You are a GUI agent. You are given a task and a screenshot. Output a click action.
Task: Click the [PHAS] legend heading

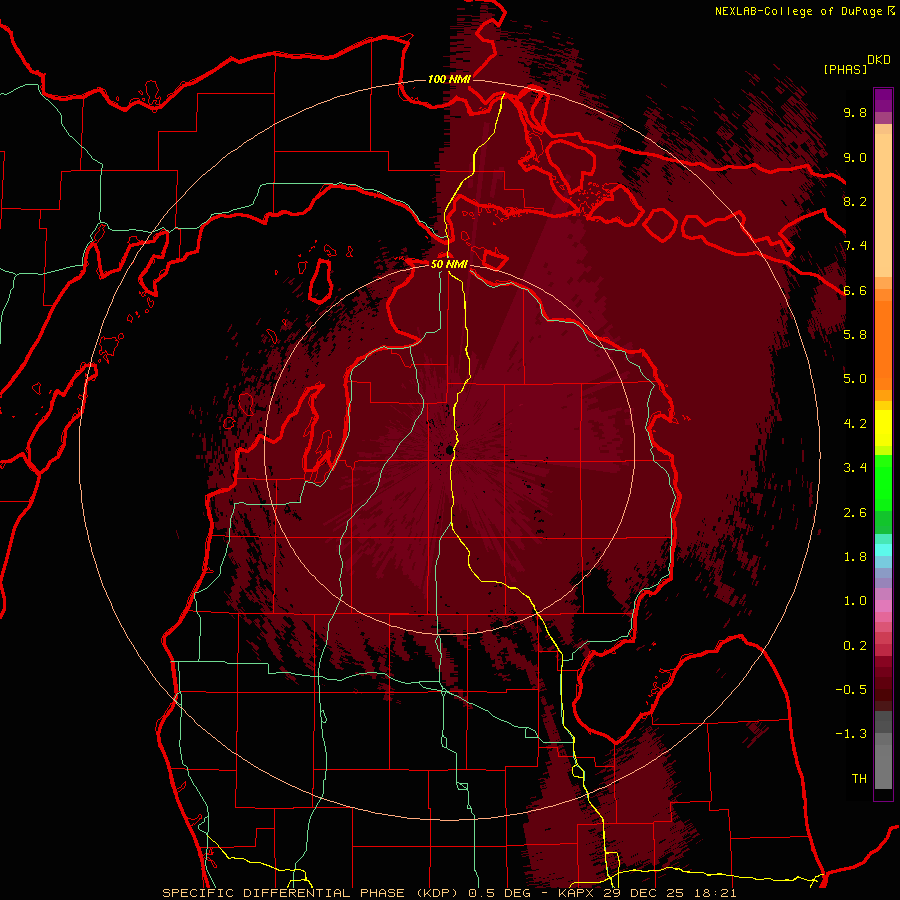click(845, 69)
